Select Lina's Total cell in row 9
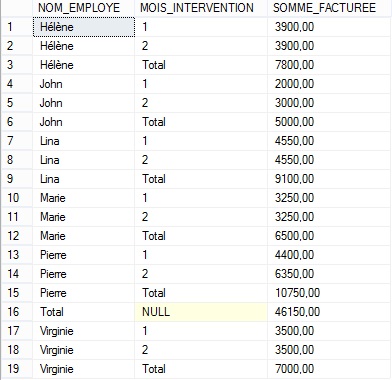The width and height of the screenshot is (392, 380). click(x=201, y=179)
